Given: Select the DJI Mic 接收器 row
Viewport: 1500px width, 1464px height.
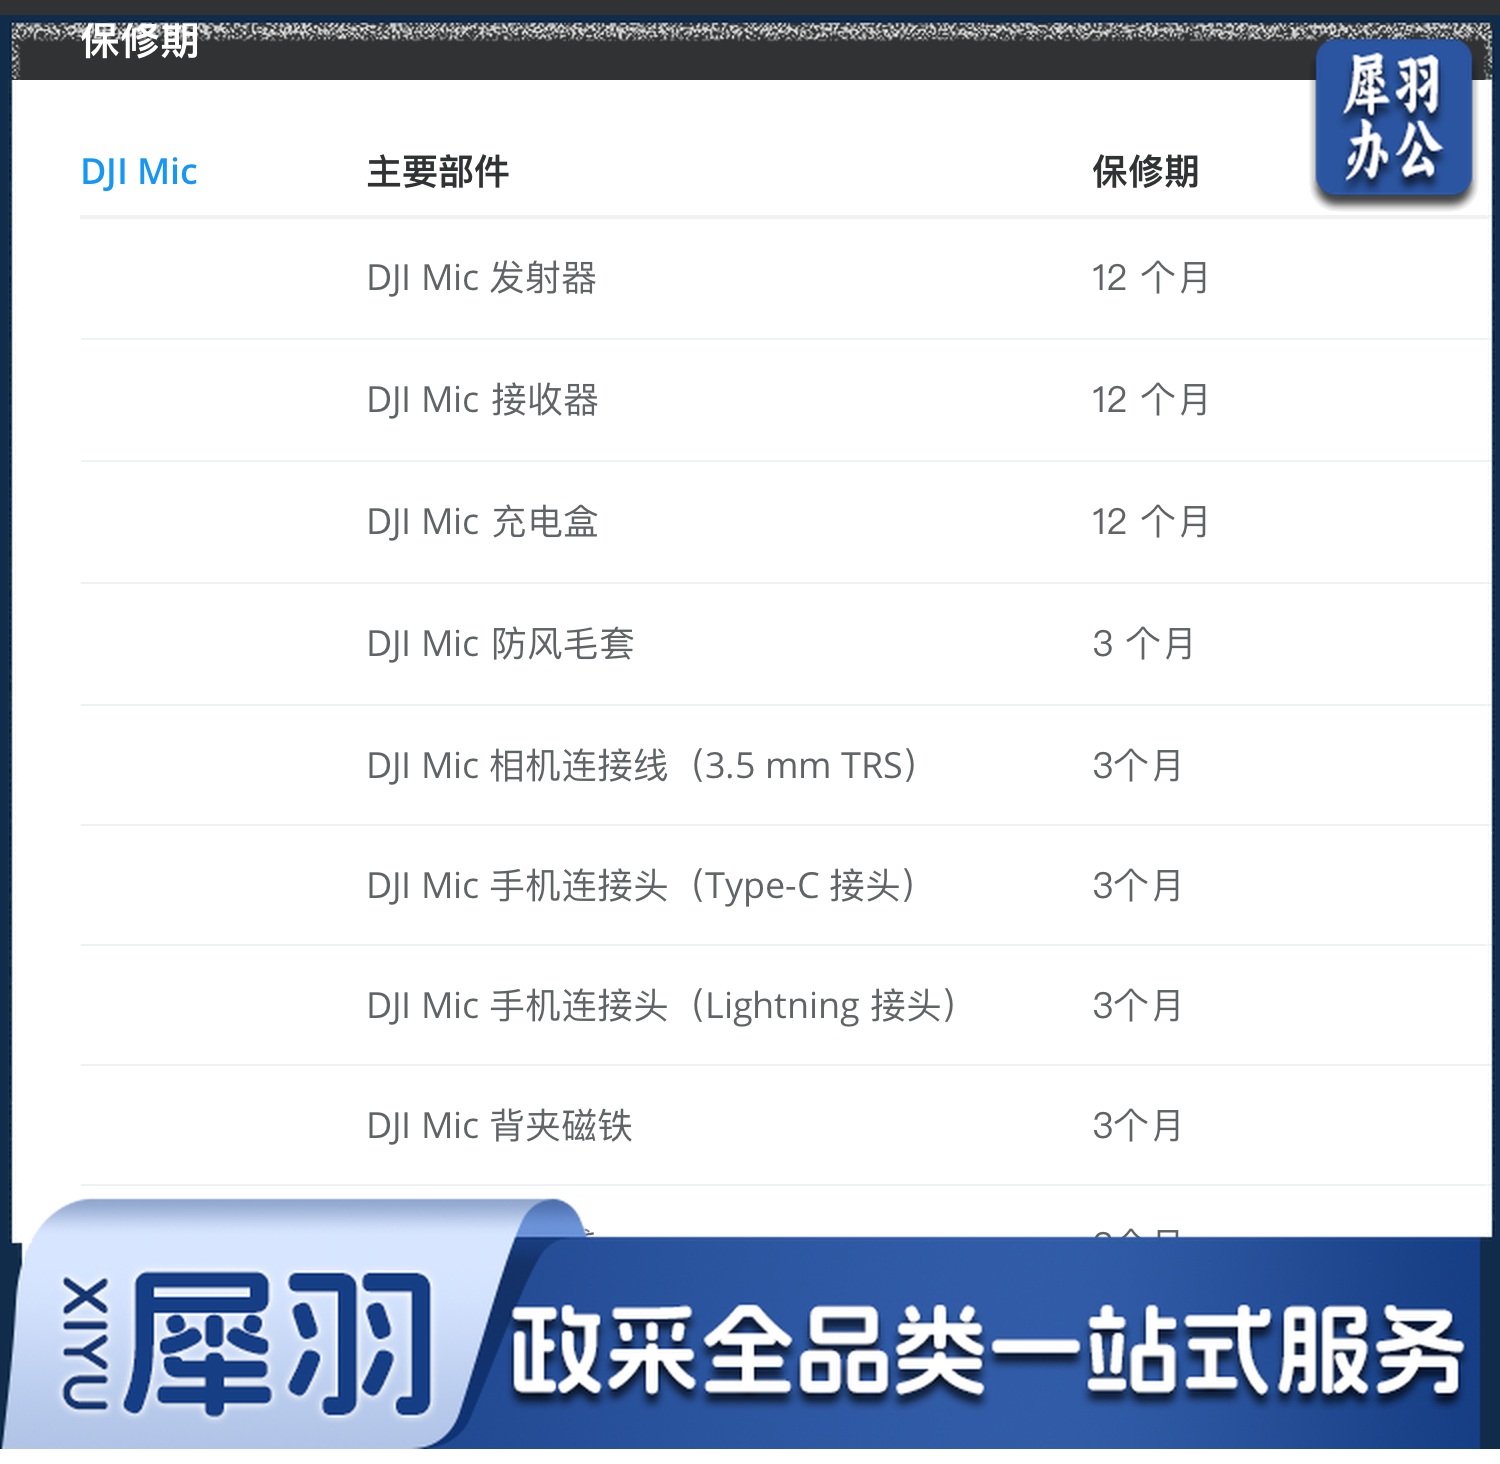Looking at the screenshot, I should click(482, 400).
